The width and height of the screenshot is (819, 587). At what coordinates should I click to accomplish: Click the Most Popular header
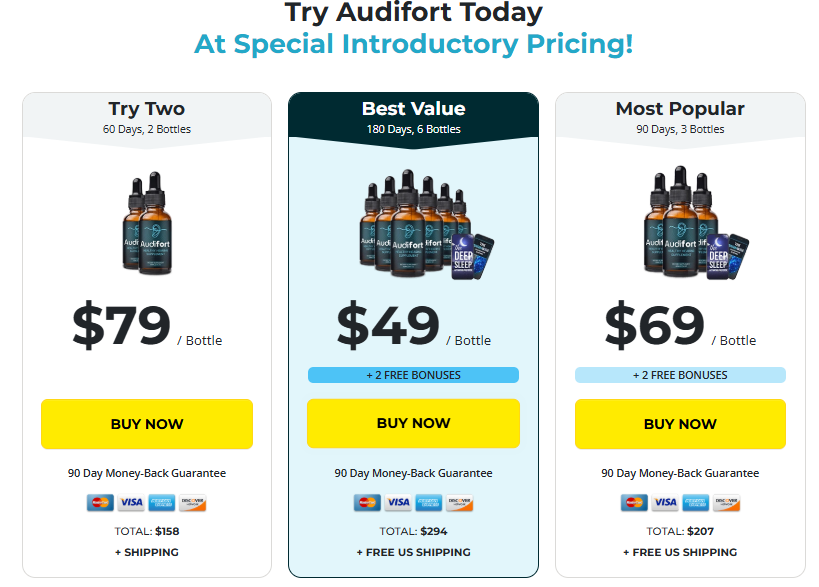(x=680, y=118)
